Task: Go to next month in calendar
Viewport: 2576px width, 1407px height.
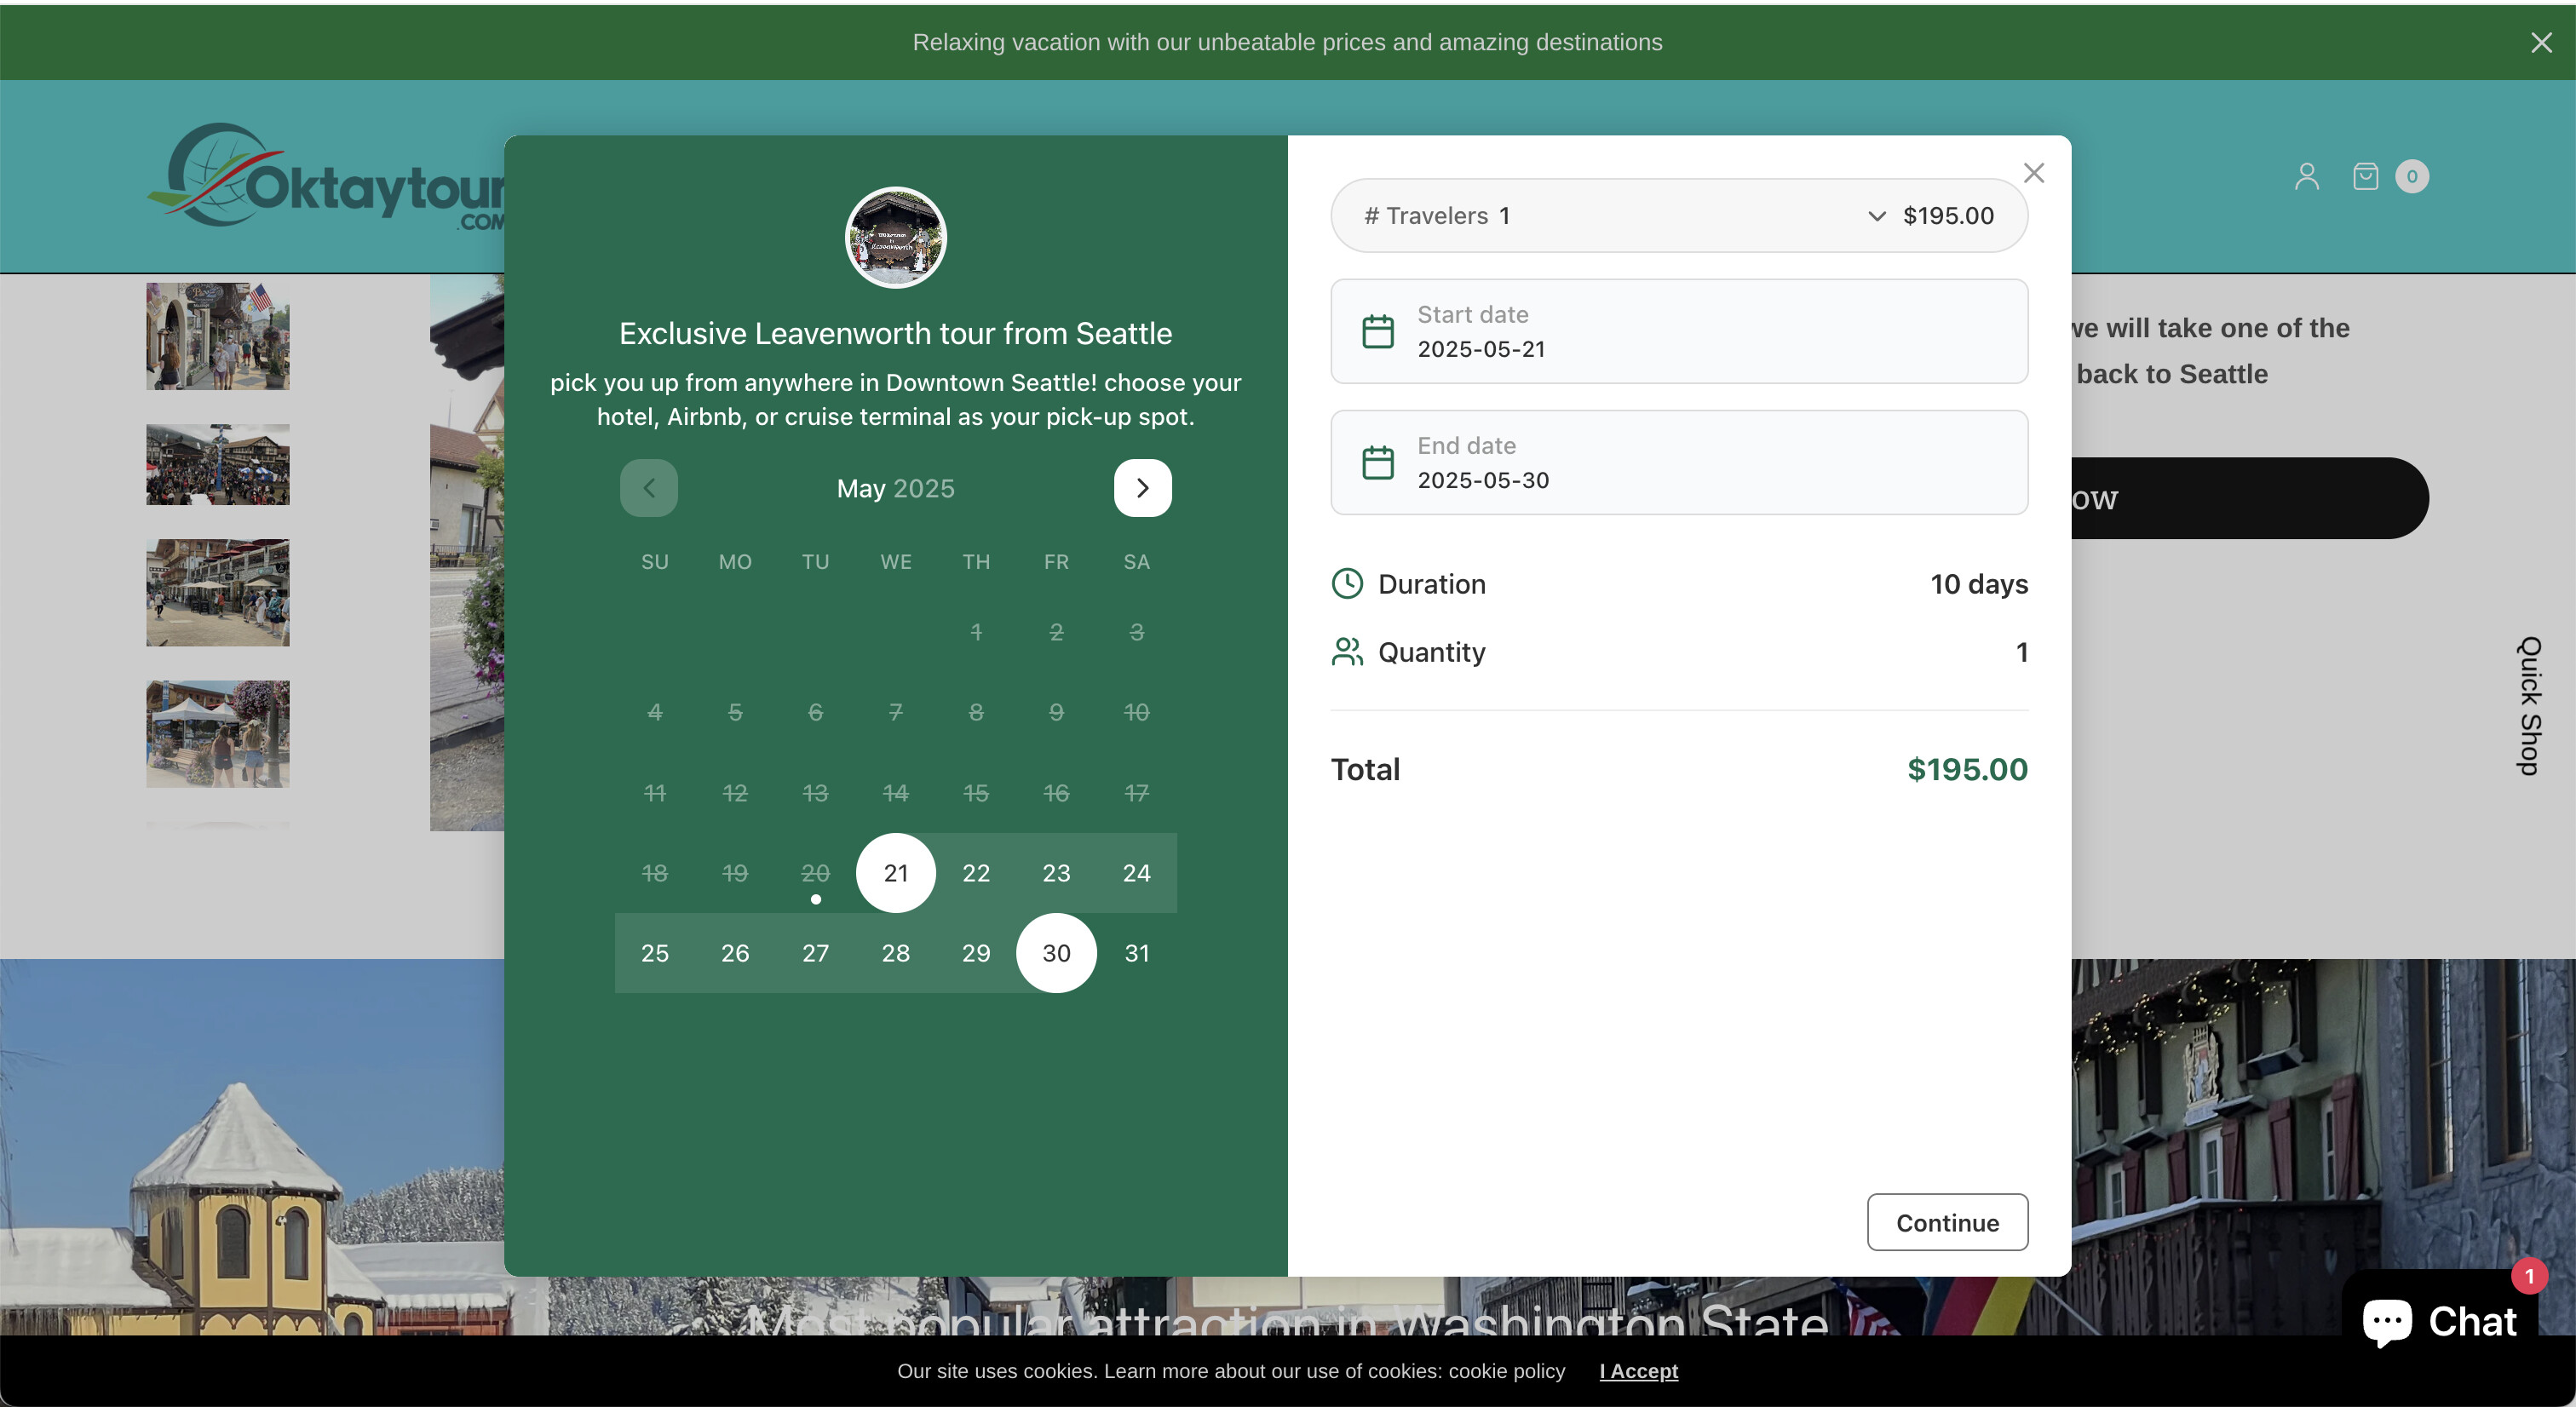Action: [x=1142, y=488]
